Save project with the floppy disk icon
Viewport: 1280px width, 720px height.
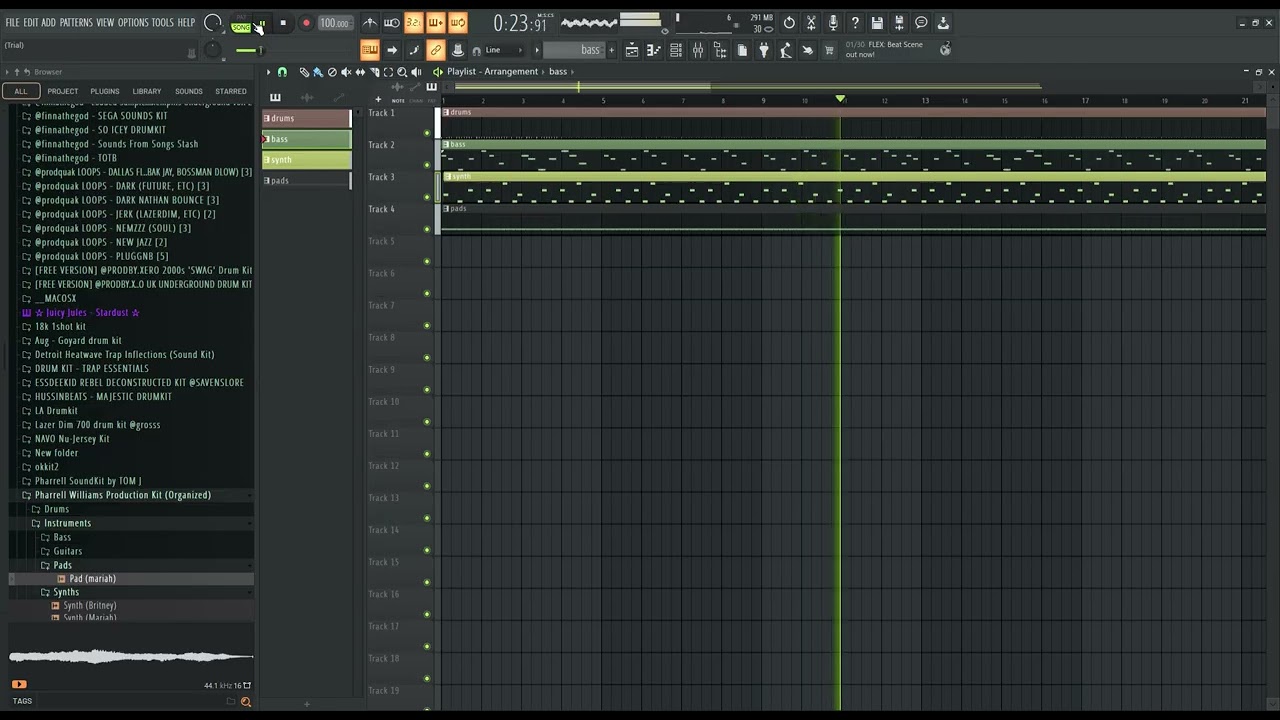click(x=877, y=23)
